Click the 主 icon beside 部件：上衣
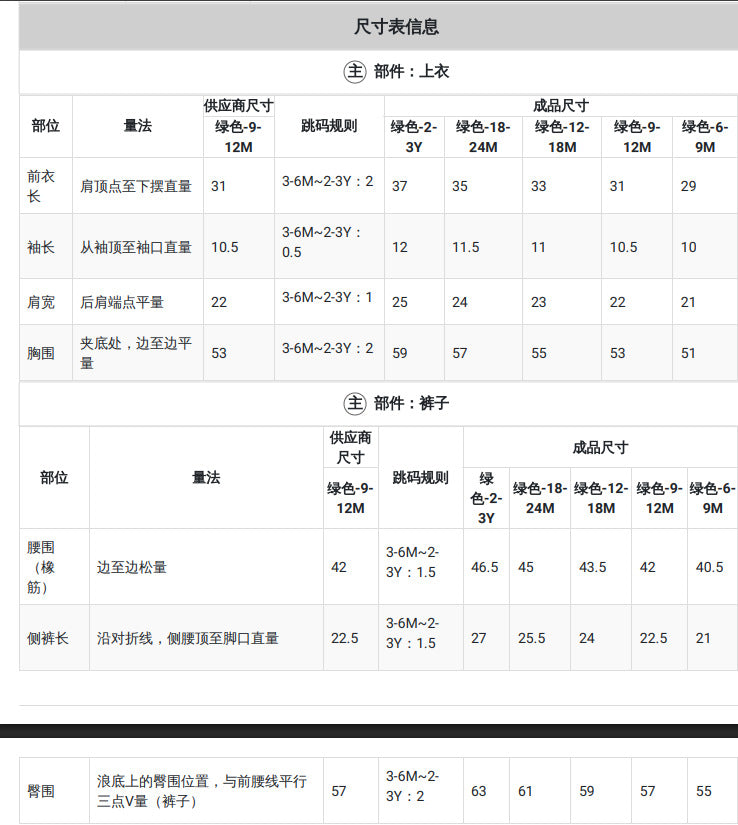Image resolution: width=738 pixels, height=825 pixels. tap(355, 72)
